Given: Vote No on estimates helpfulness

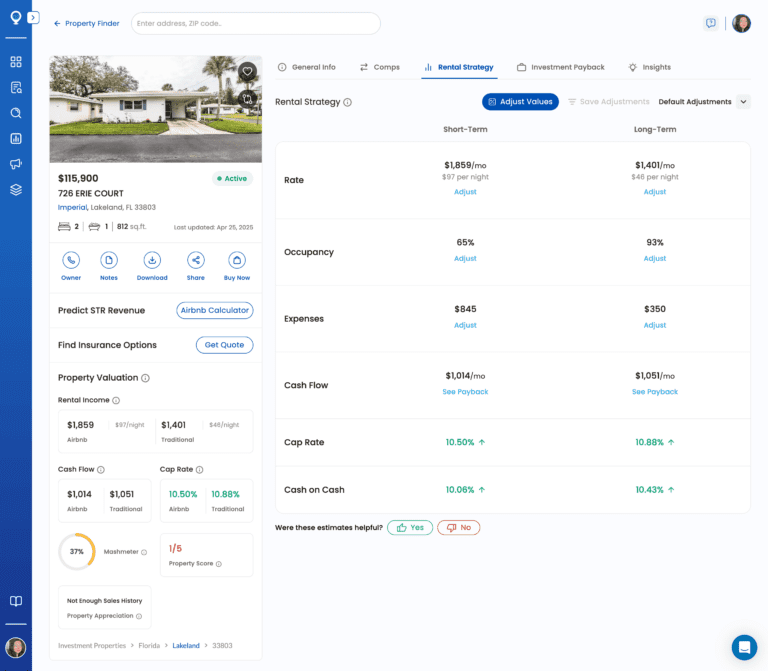Looking at the screenshot, I should 457,527.
